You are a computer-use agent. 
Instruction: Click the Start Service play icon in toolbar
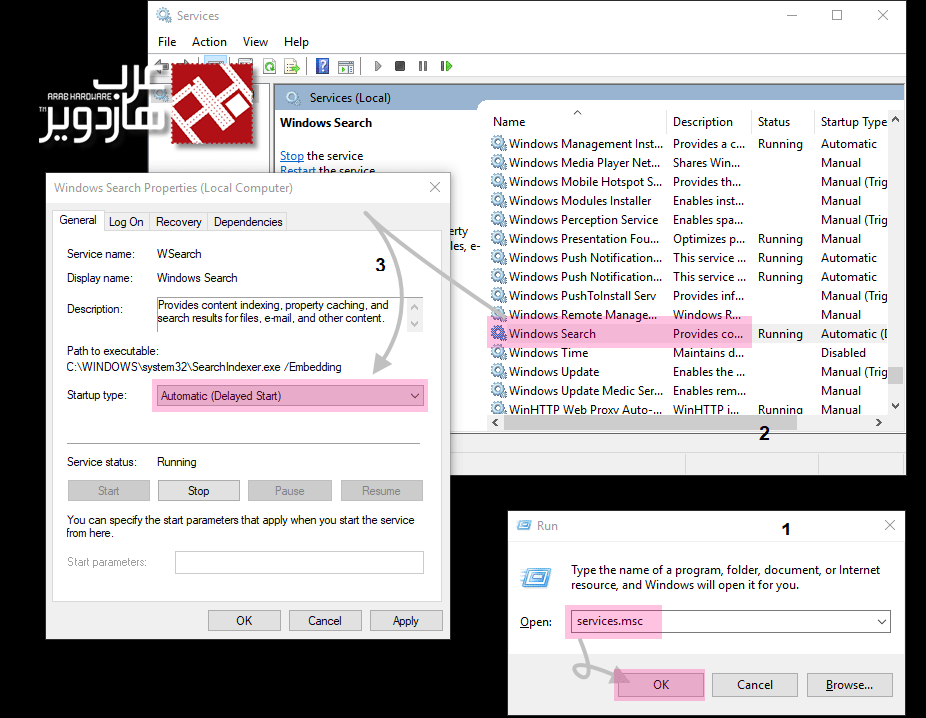tap(378, 66)
